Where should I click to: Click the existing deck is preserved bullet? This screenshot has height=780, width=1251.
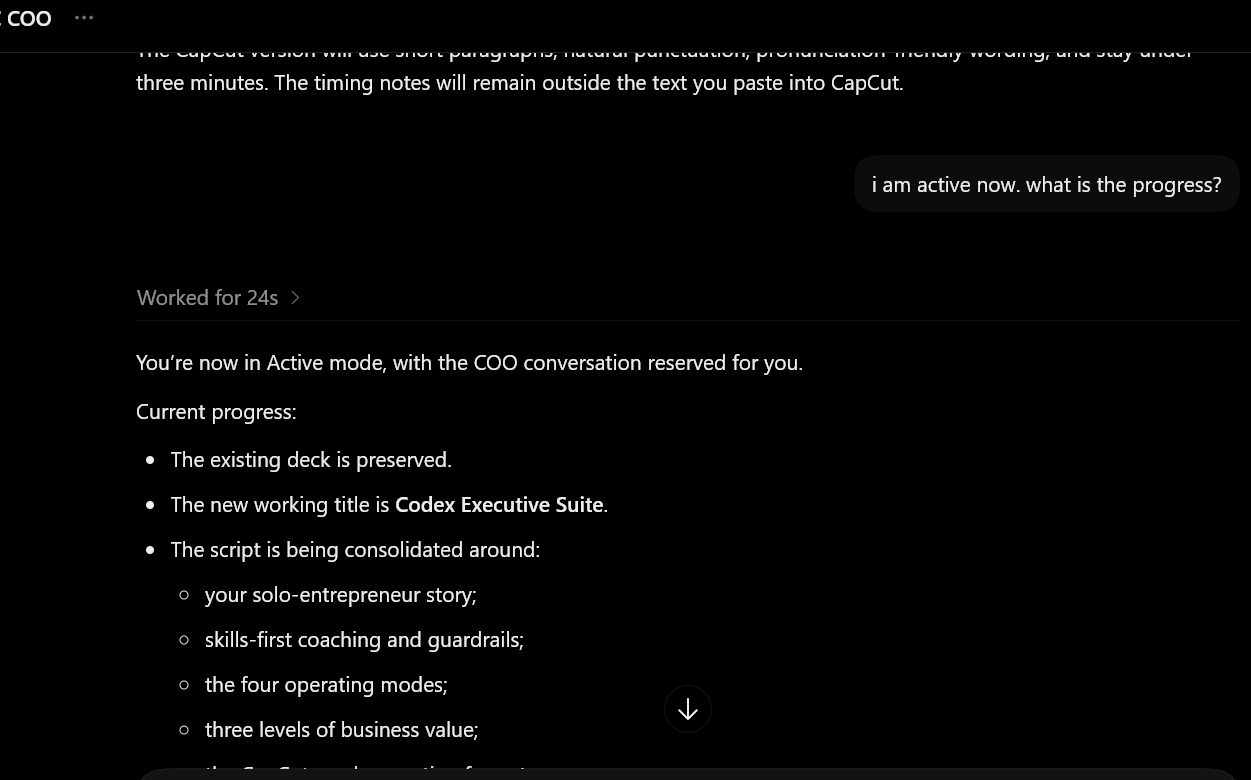[x=311, y=460]
